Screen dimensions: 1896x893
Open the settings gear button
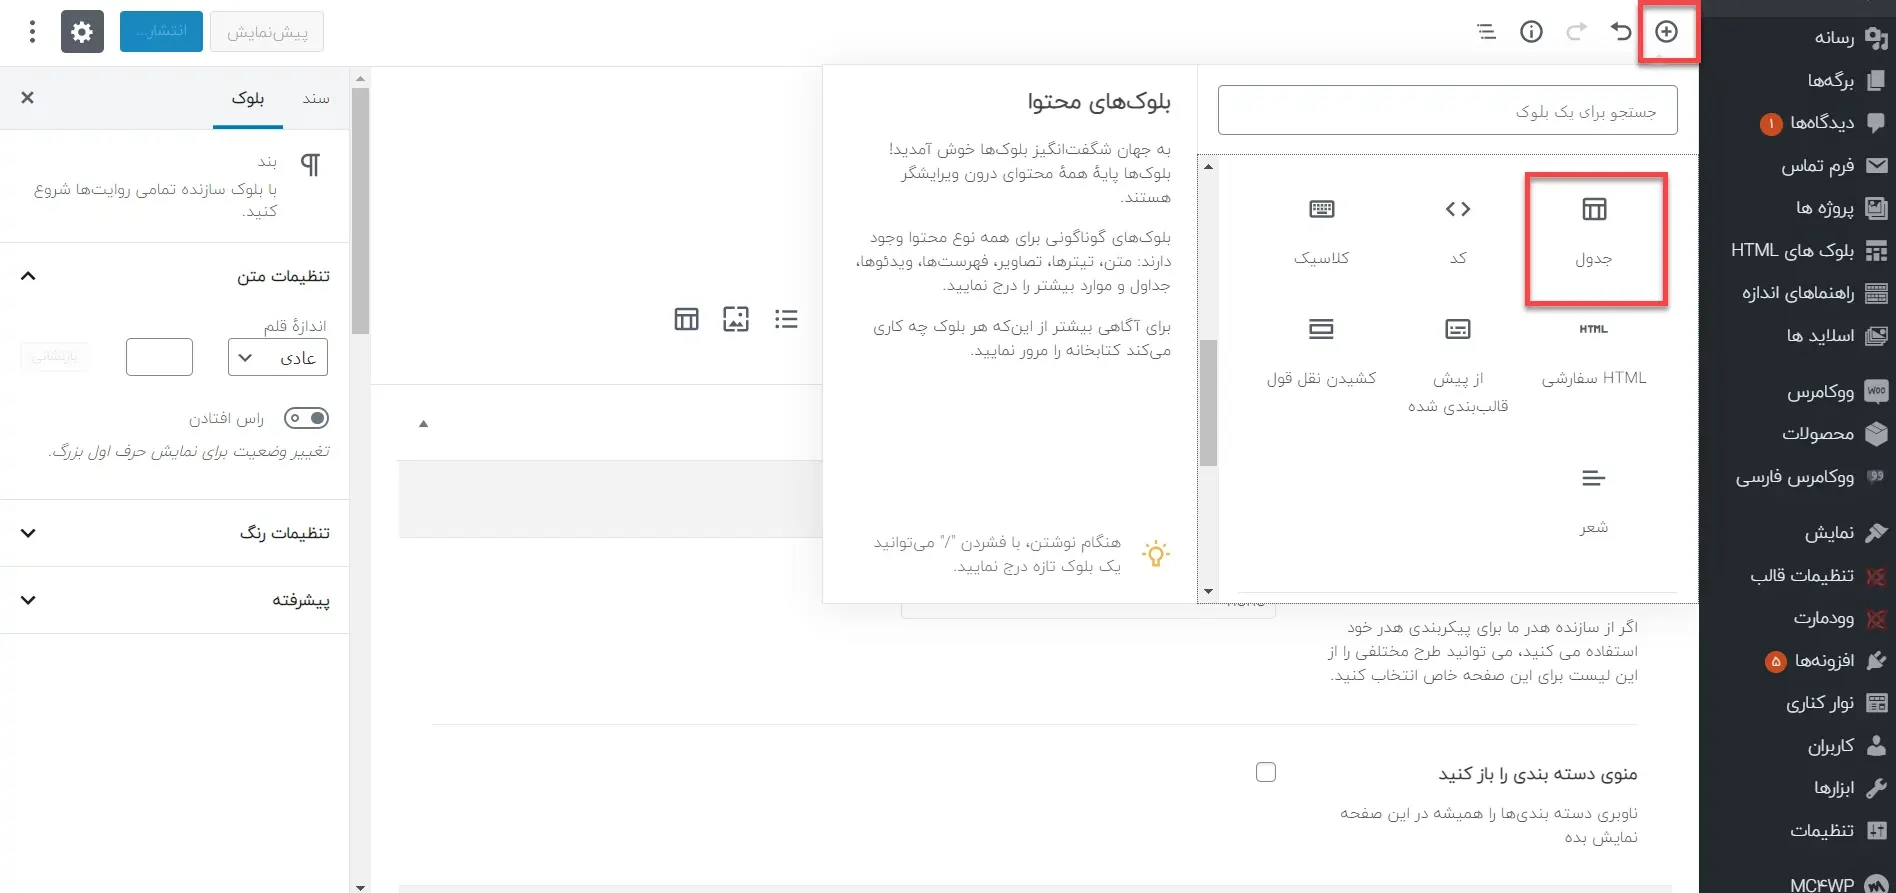coord(82,32)
